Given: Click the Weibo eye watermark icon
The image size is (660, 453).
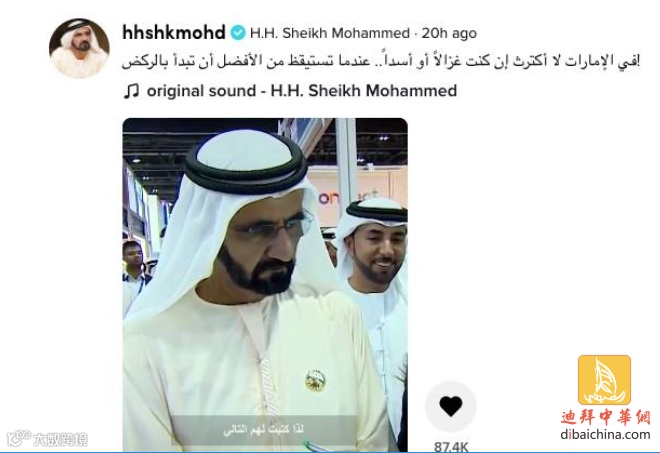Looking at the screenshot, I should coord(19,439).
